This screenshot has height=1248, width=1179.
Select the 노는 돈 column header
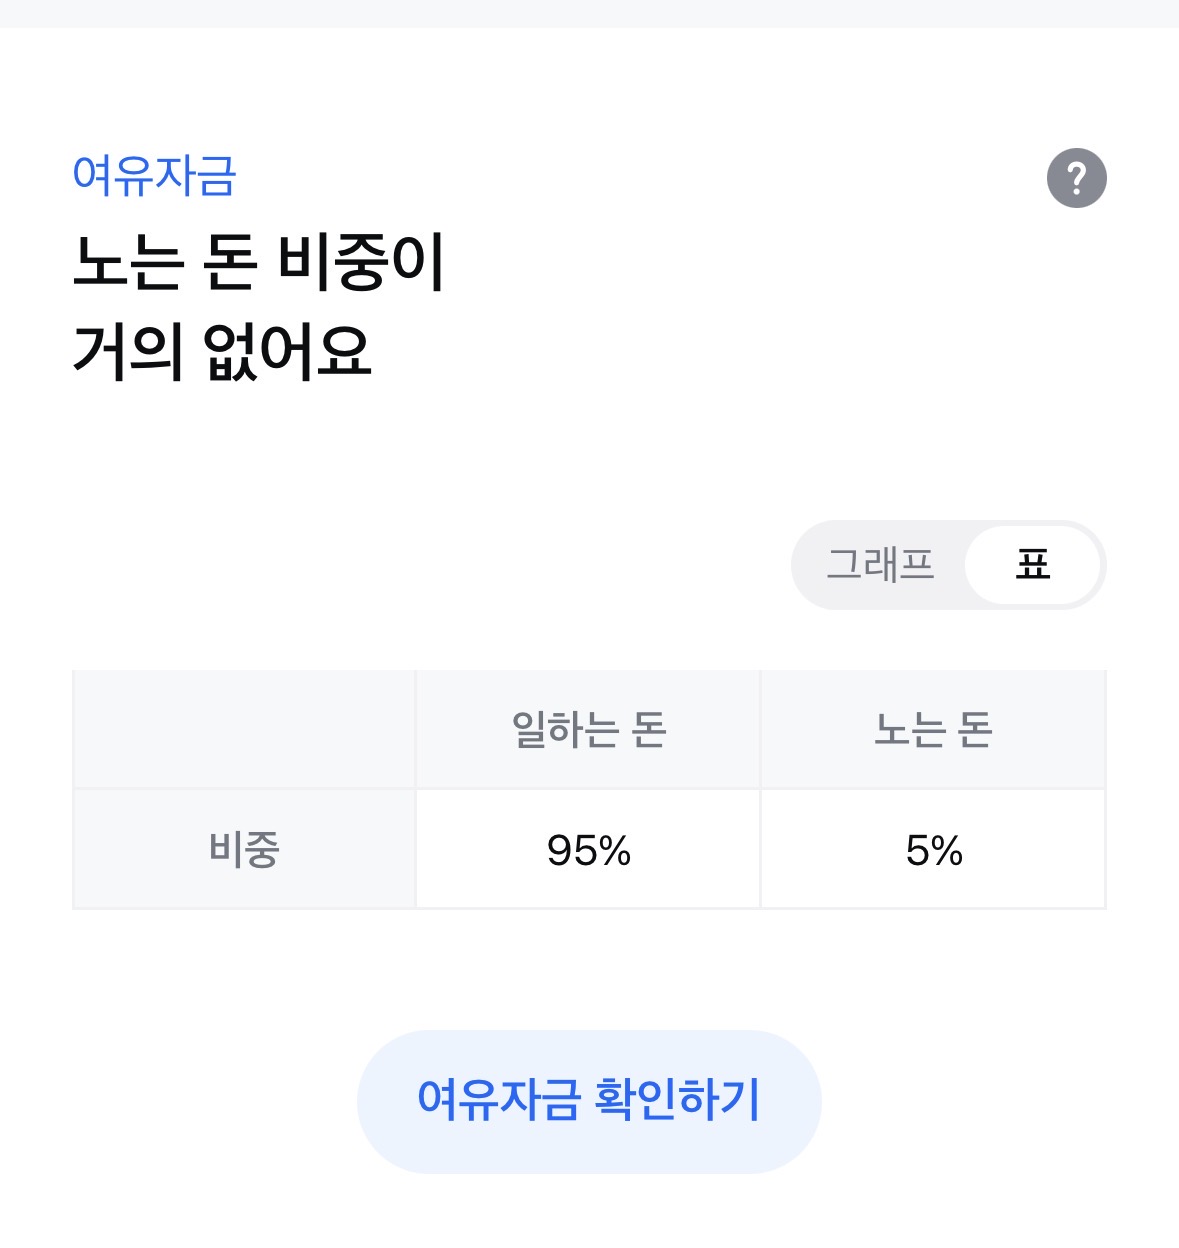coord(933,729)
